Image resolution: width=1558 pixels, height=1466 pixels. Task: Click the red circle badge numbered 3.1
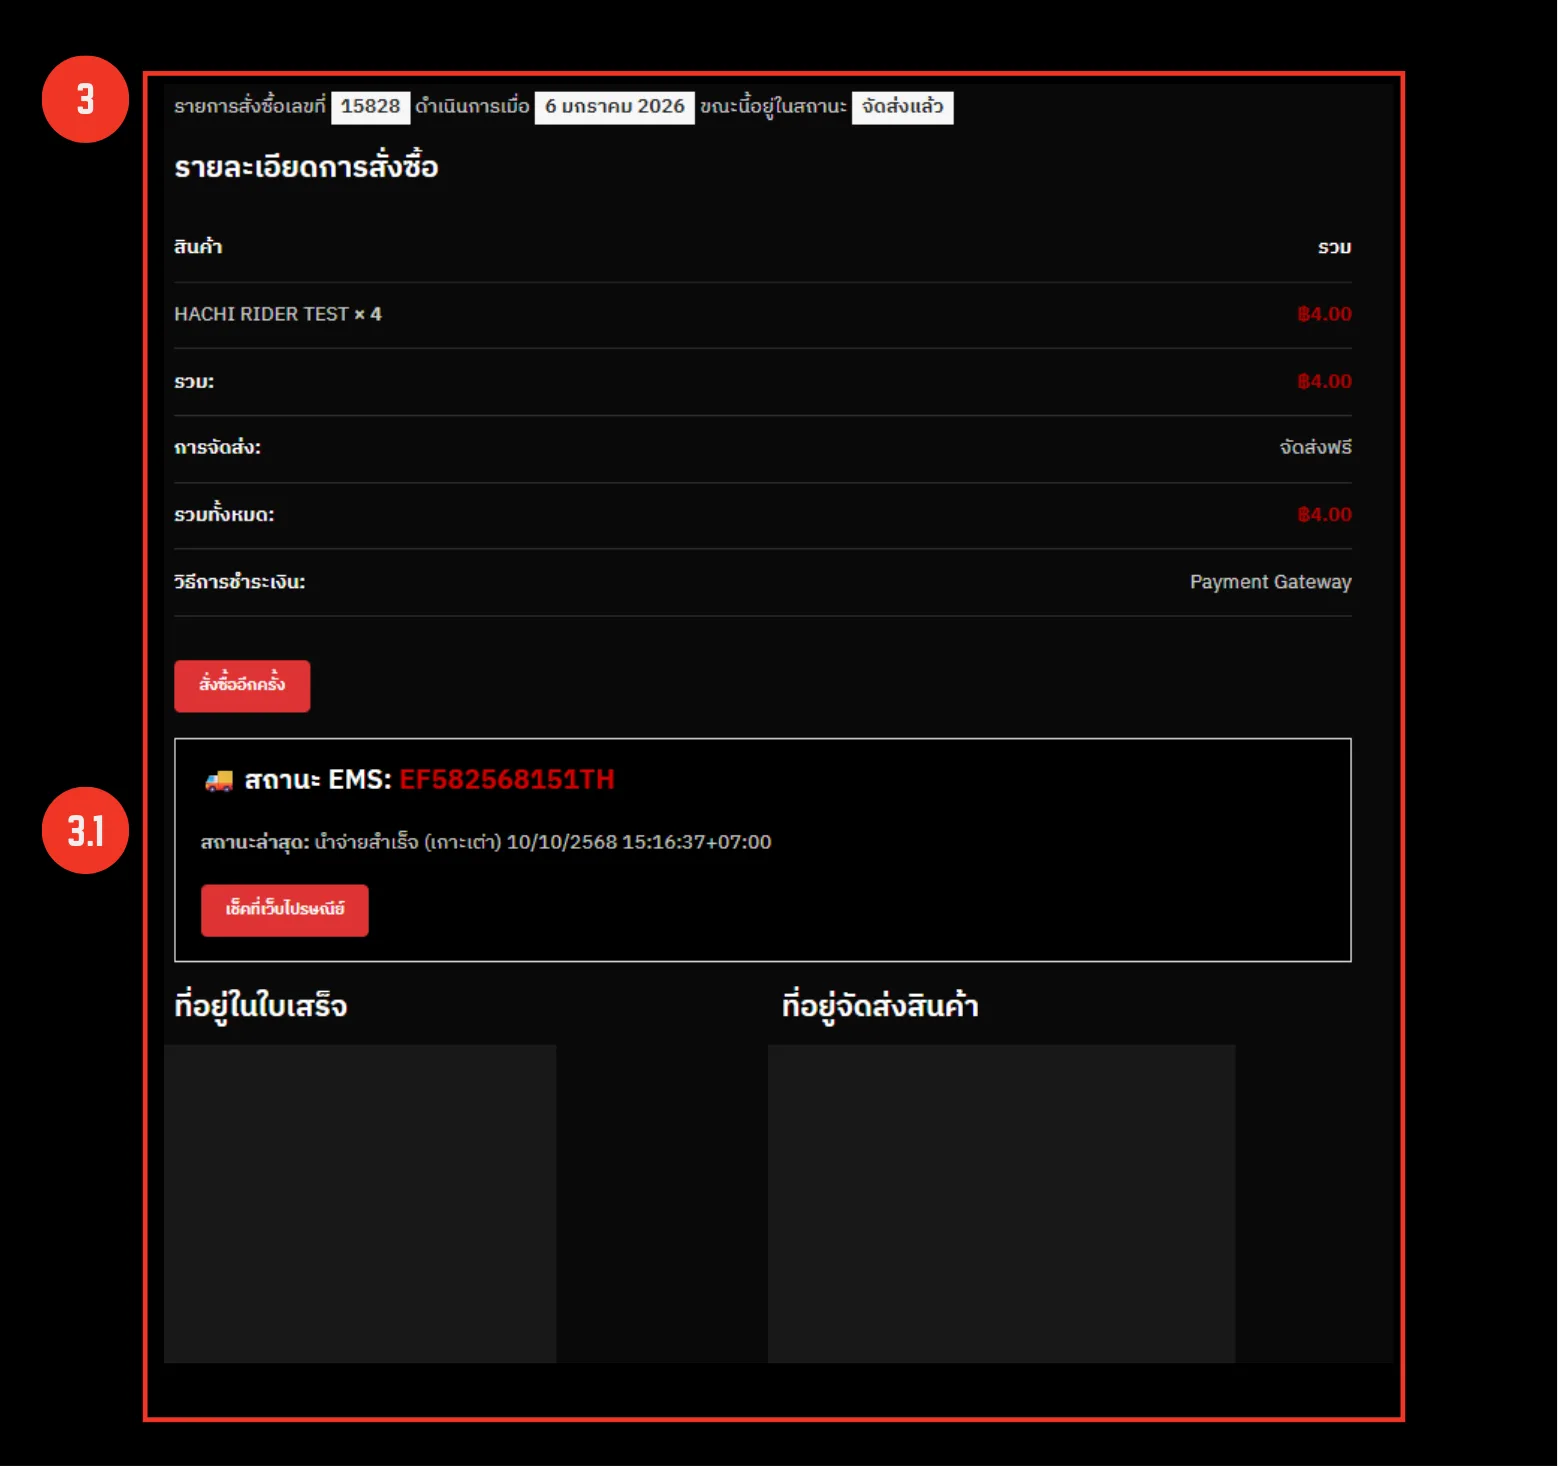pyautogui.click(x=85, y=830)
